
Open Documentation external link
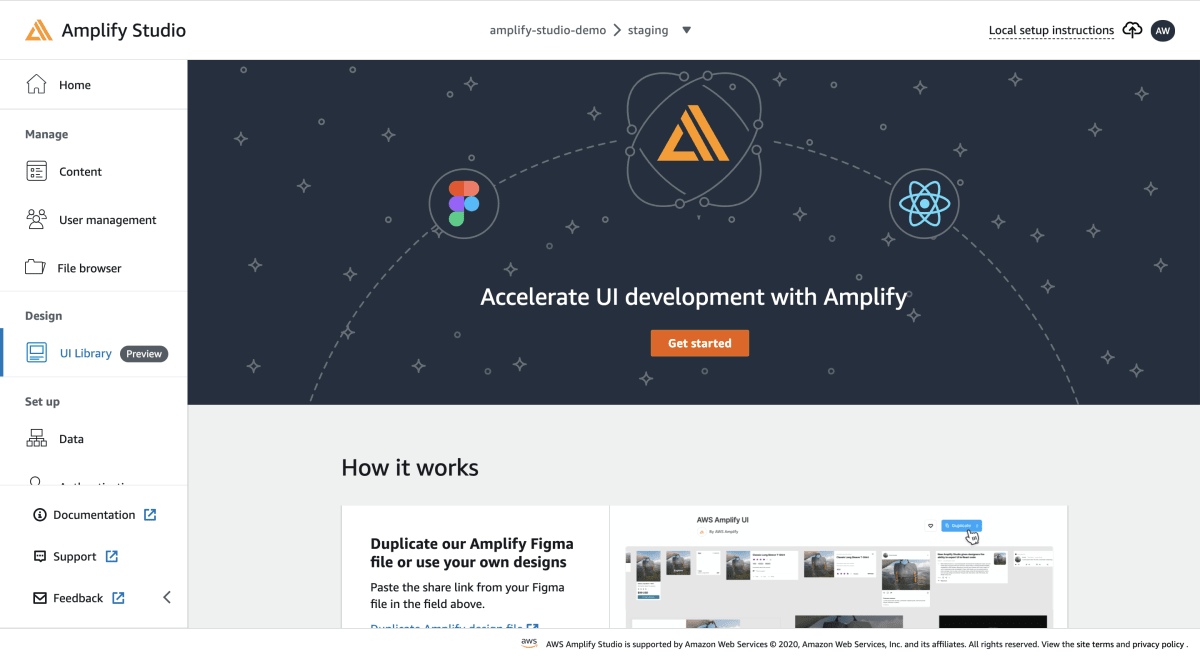tap(94, 515)
